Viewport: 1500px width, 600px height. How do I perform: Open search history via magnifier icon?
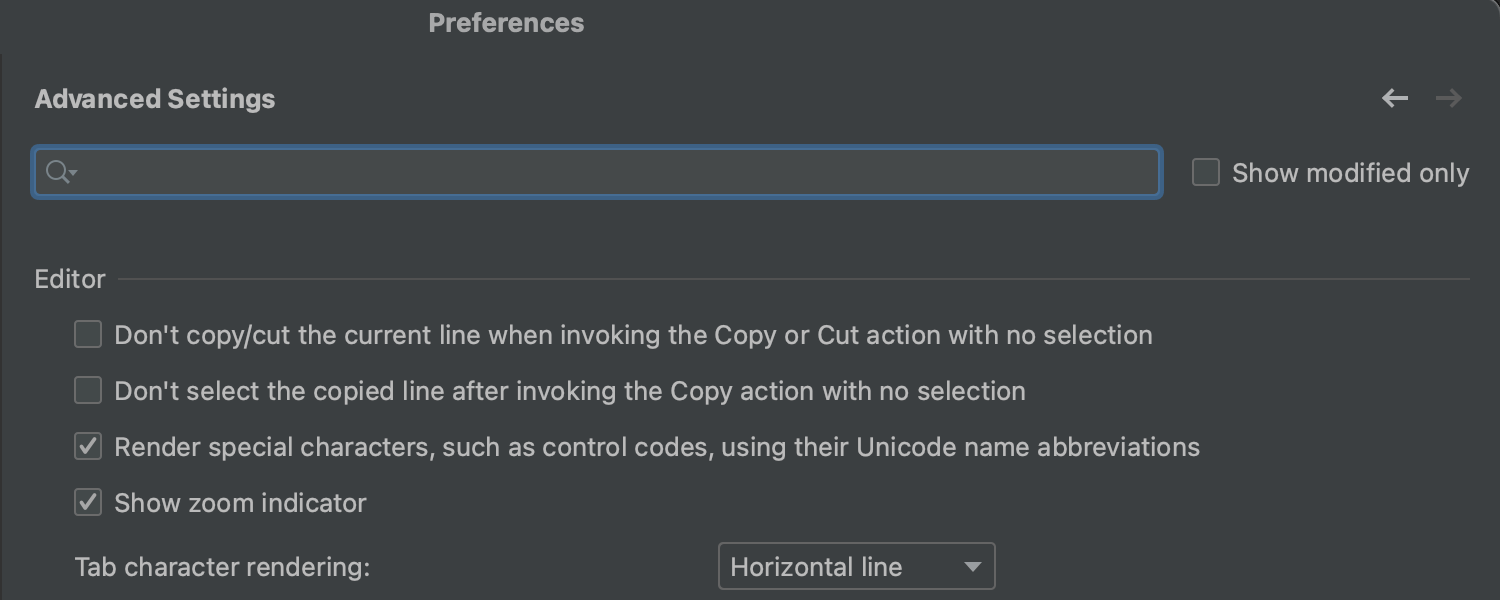pyautogui.click(x=60, y=173)
